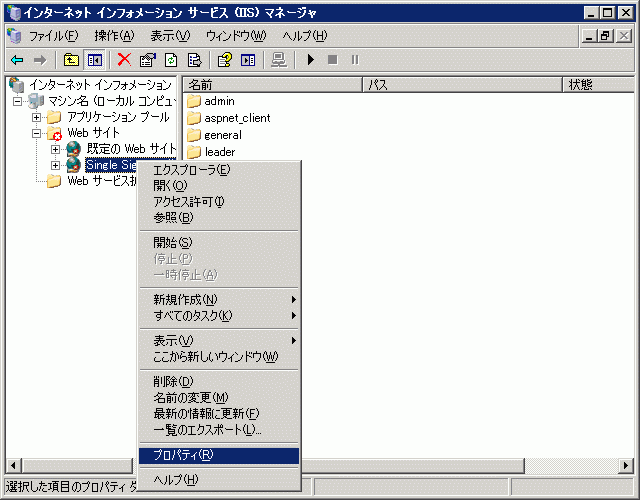Select the Web サイト tree node

(93, 133)
